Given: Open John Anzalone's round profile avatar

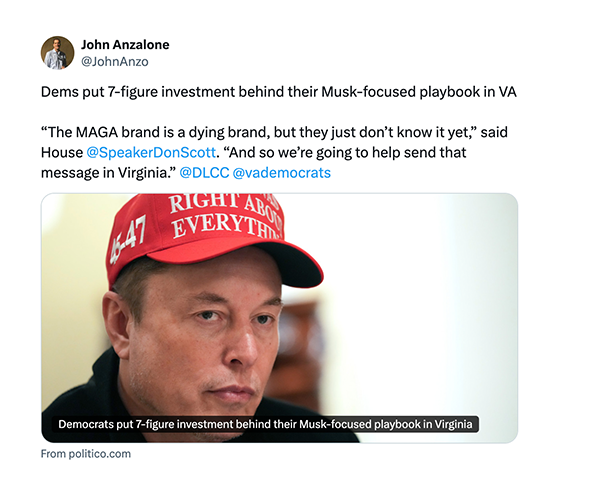Looking at the screenshot, I should [57, 53].
